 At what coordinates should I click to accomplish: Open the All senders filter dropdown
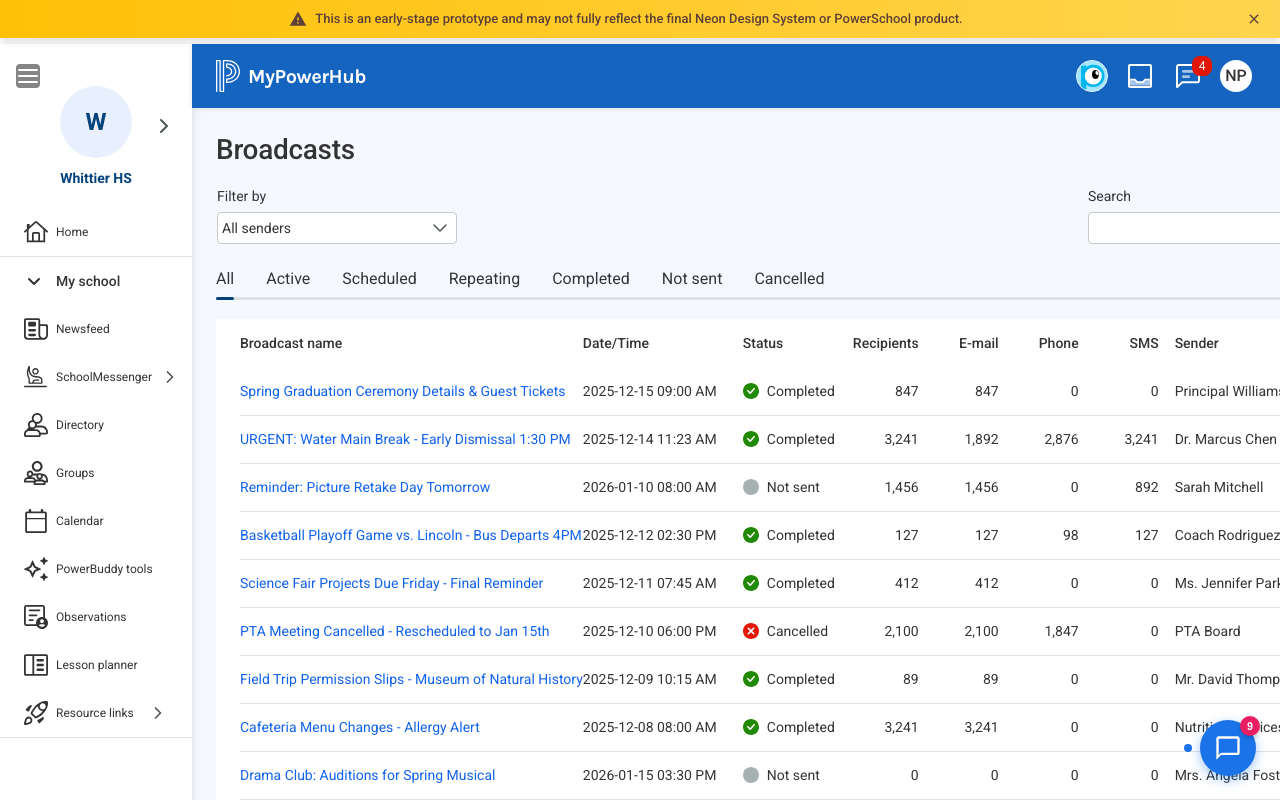pos(336,228)
